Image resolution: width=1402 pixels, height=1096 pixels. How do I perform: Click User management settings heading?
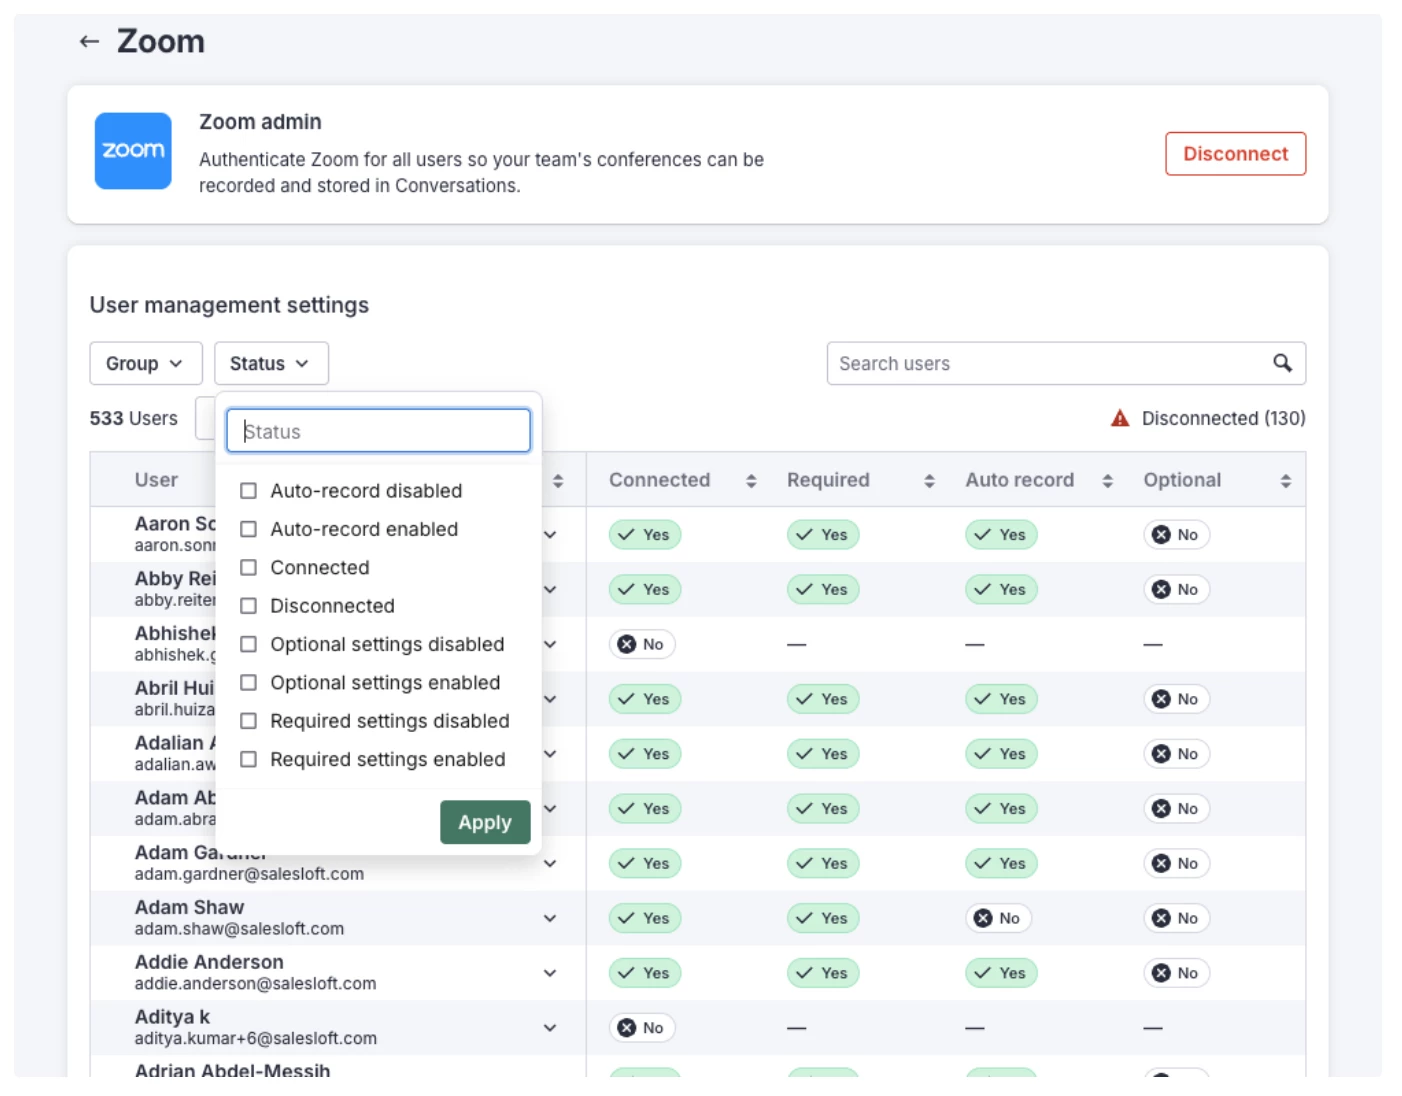coord(229,305)
